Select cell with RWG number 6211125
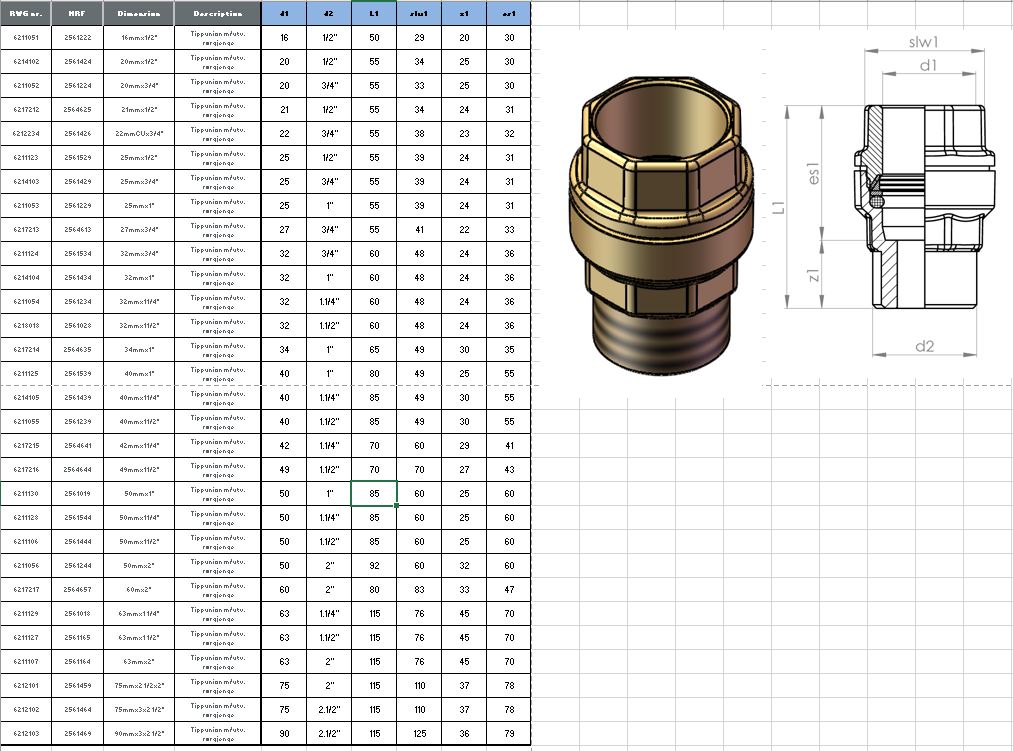 pyautogui.click(x=26, y=374)
